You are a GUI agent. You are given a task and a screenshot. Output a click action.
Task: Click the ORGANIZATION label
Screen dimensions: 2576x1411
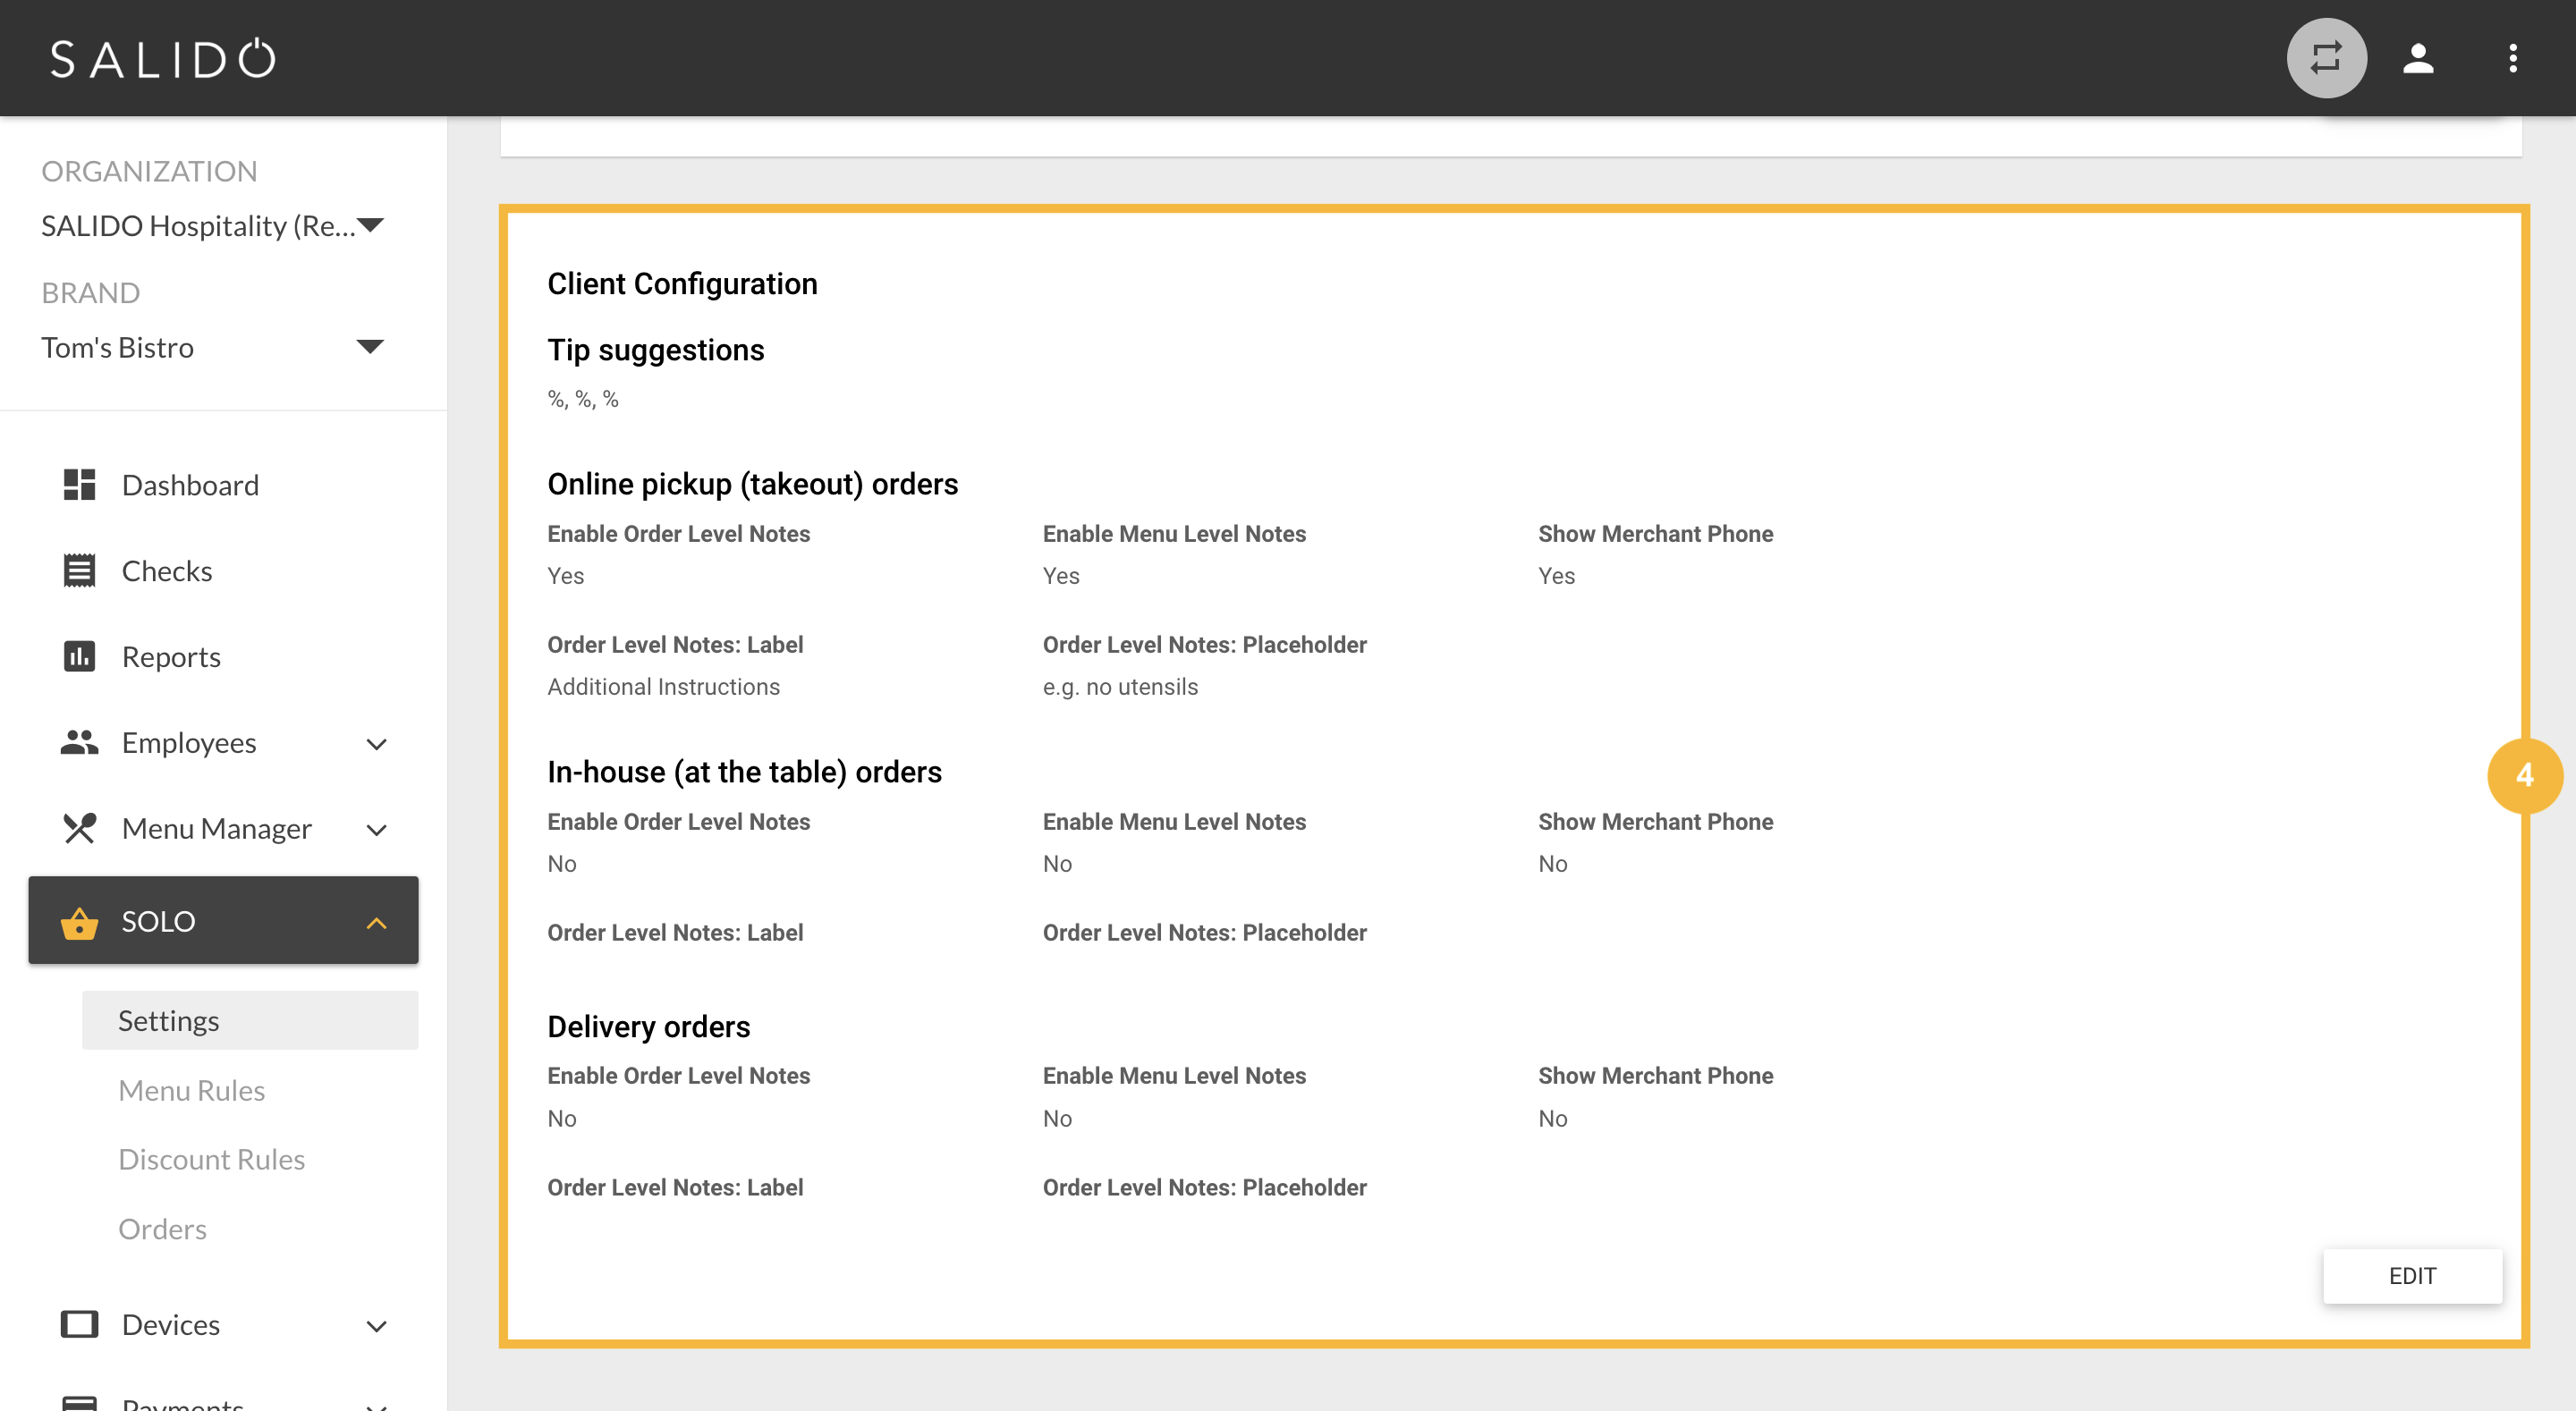[x=149, y=171]
